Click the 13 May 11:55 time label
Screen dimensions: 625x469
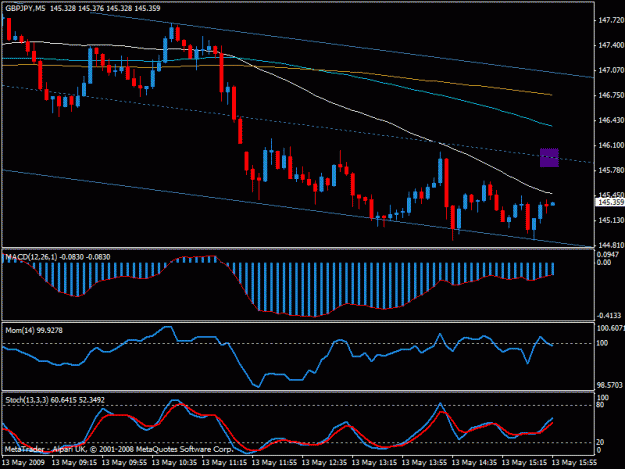click(275, 463)
